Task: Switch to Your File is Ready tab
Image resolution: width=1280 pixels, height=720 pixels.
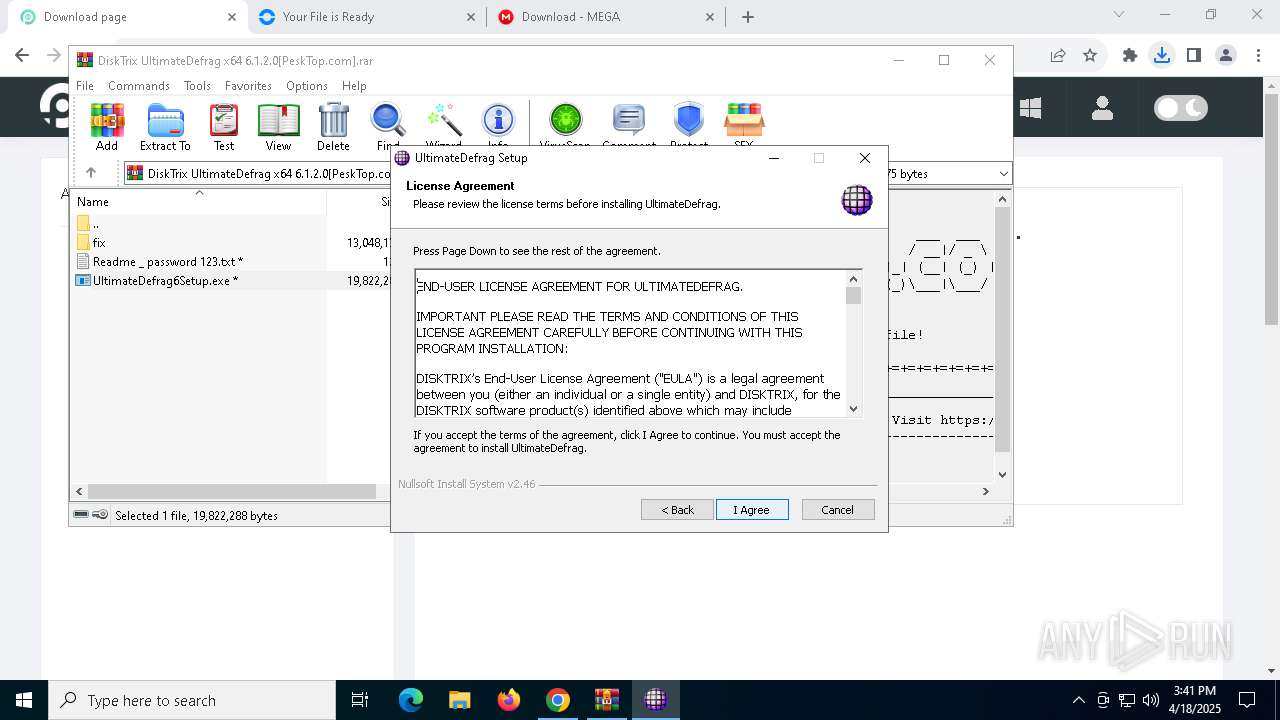Action: tap(366, 17)
